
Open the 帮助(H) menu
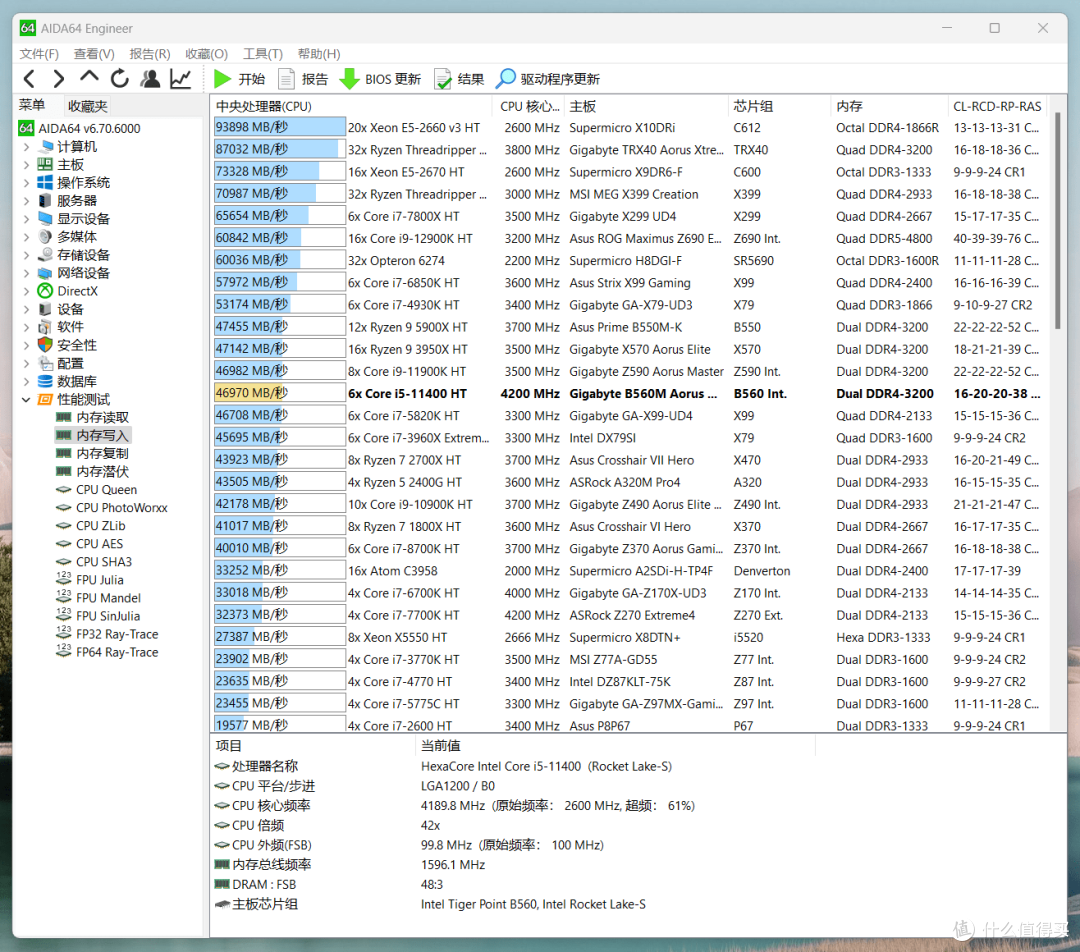tap(319, 54)
